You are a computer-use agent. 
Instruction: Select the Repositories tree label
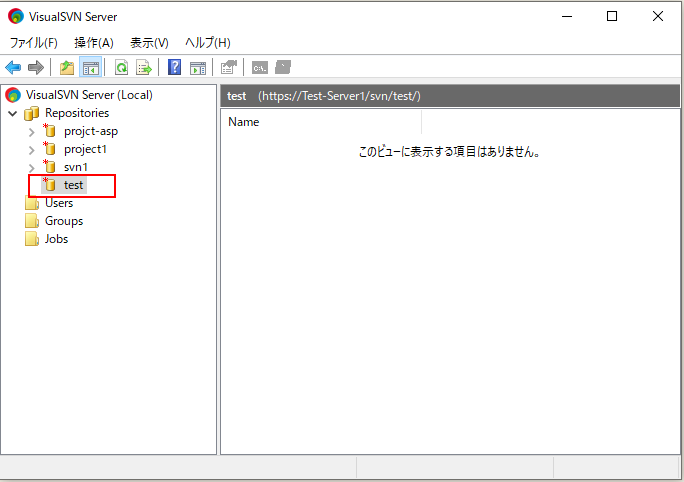[x=77, y=113]
